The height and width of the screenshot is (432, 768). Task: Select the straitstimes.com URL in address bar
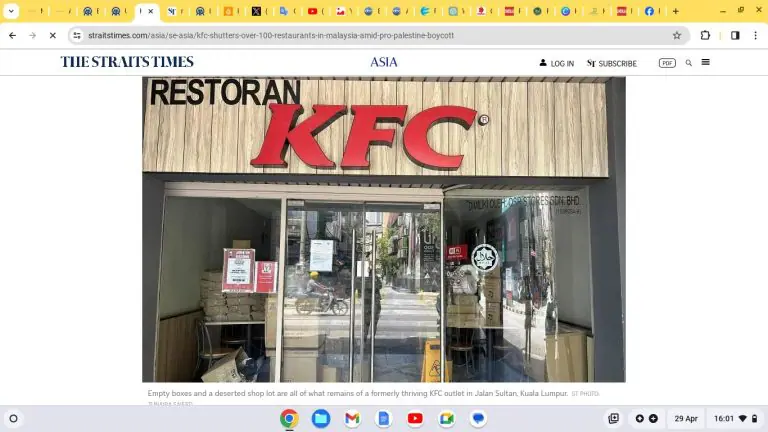[x=271, y=35]
